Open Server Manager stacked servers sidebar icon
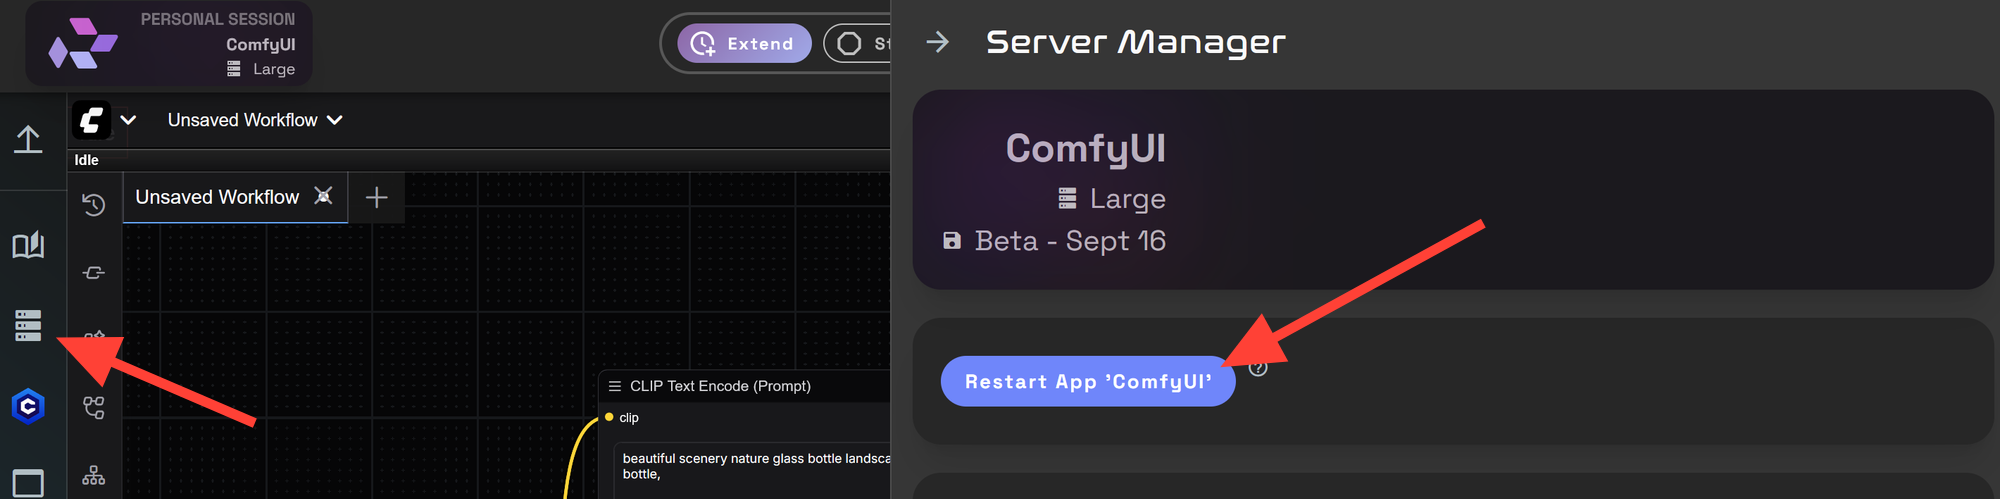2000x499 pixels. [28, 325]
